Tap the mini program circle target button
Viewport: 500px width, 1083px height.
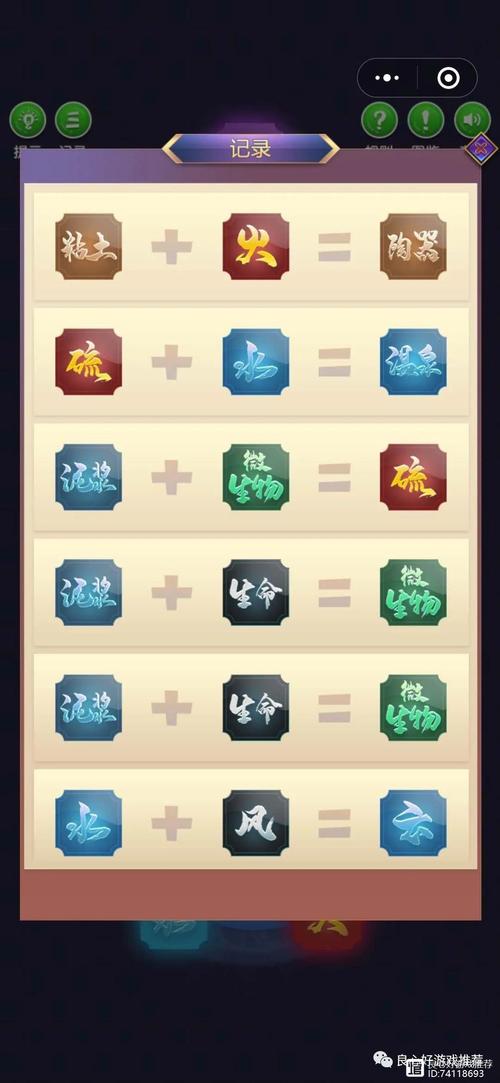(448, 77)
